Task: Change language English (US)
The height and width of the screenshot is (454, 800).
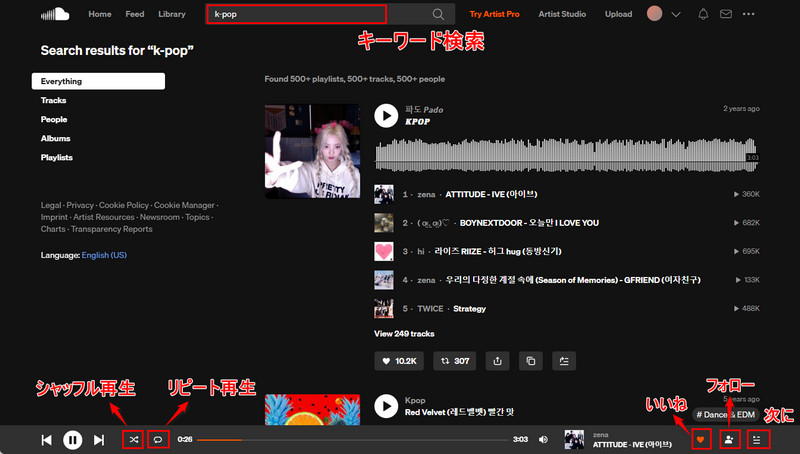Action: pyautogui.click(x=104, y=255)
